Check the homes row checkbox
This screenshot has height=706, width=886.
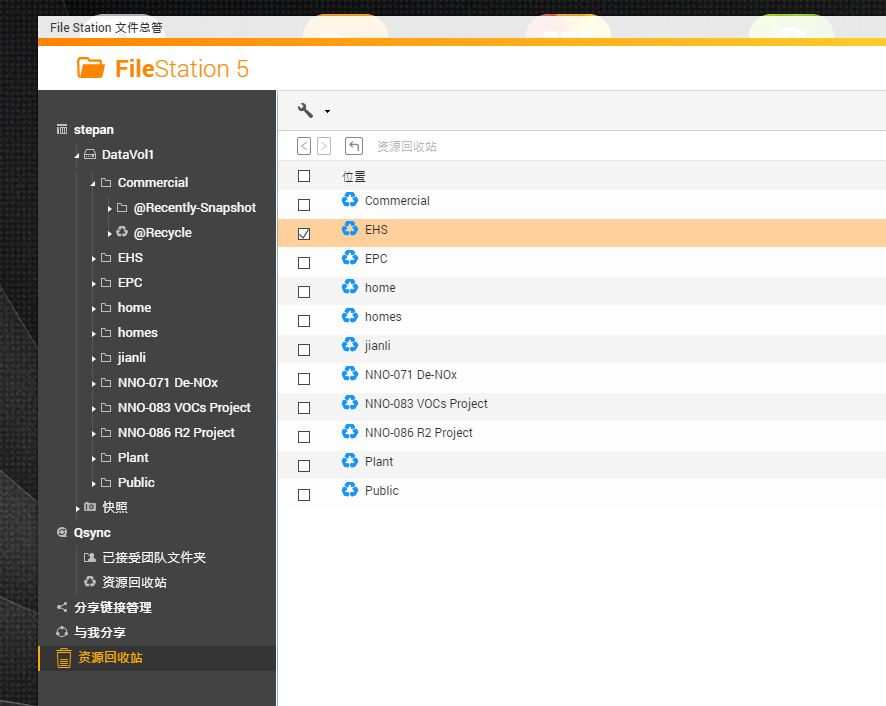tap(304, 321)
